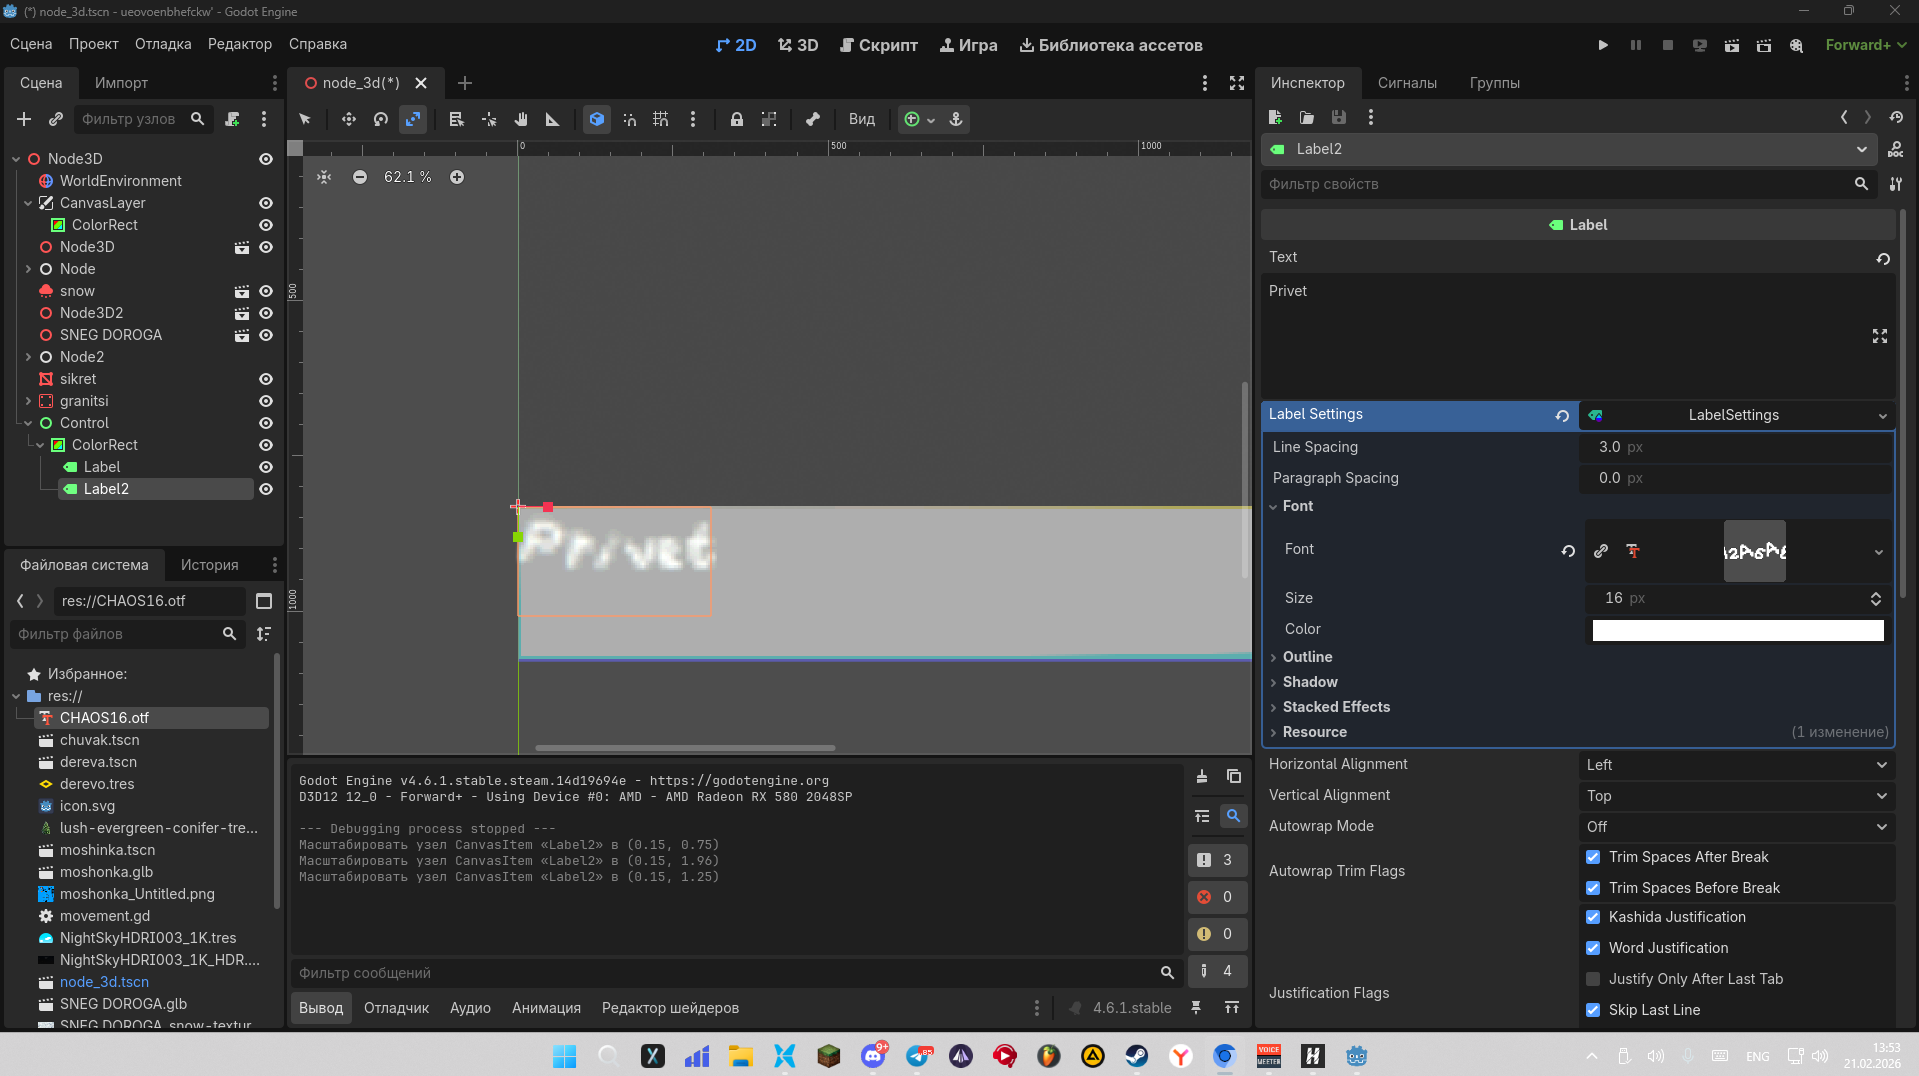1919x1076 pixels.
Task: Expand the granitsi node in scene tree
Action: click(28, 401)
